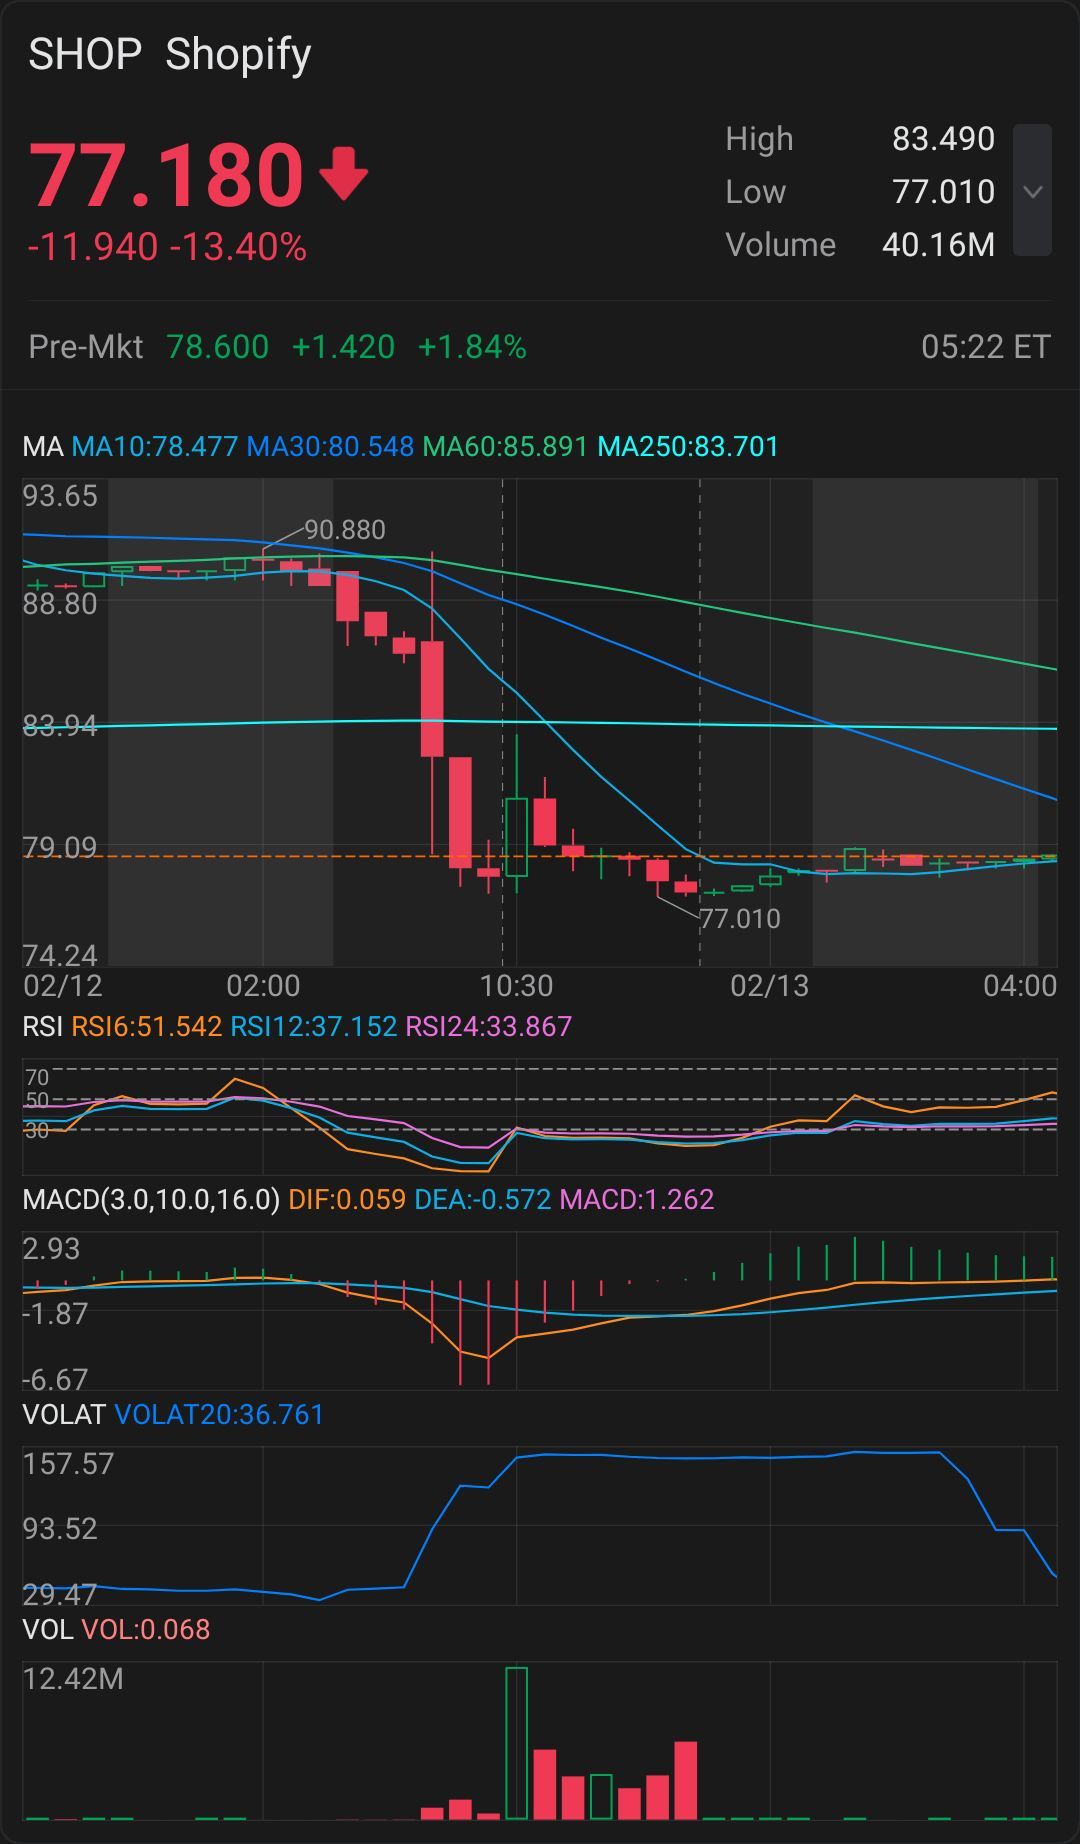Tap the 12.42M volume scale label

[73, 1679]
